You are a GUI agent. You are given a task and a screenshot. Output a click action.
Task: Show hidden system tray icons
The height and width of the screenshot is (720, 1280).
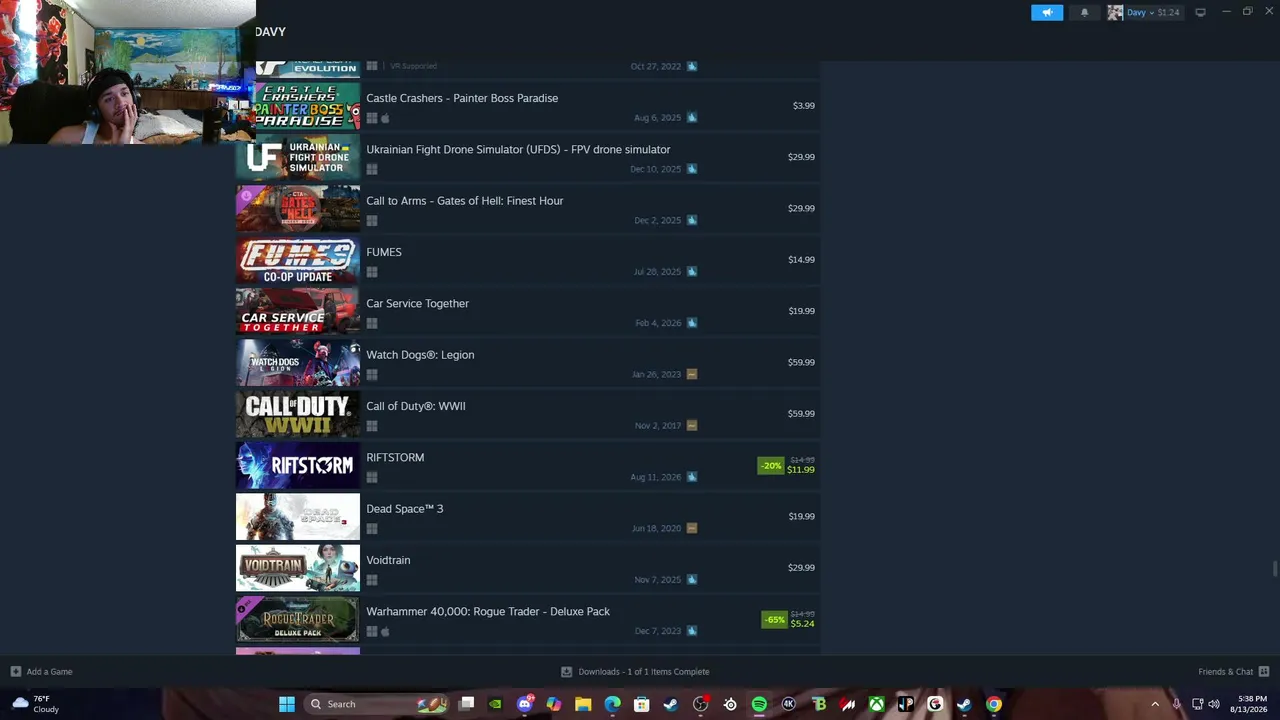coord(1155,704)
